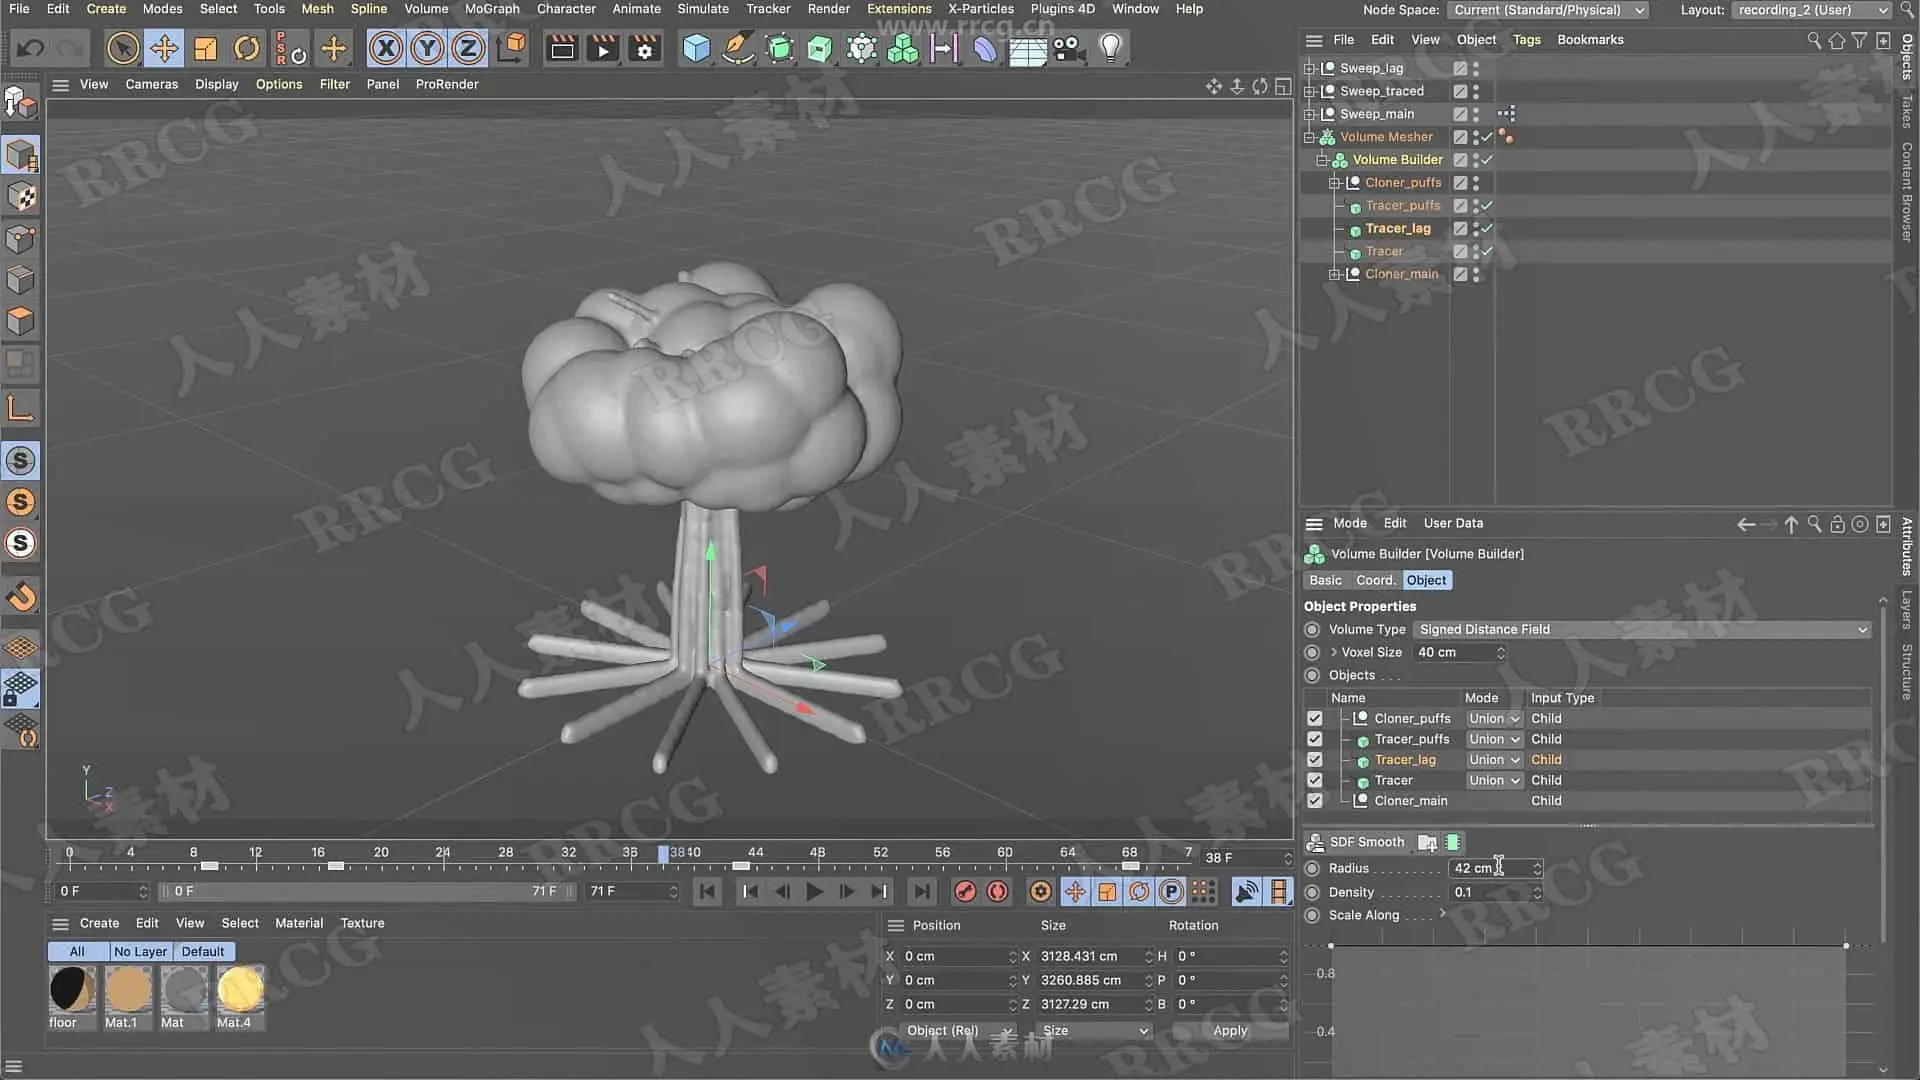Expand Sweep_main in object tree
The height and width of the screenshot is (1080, 1920).
coord(1309,114)
